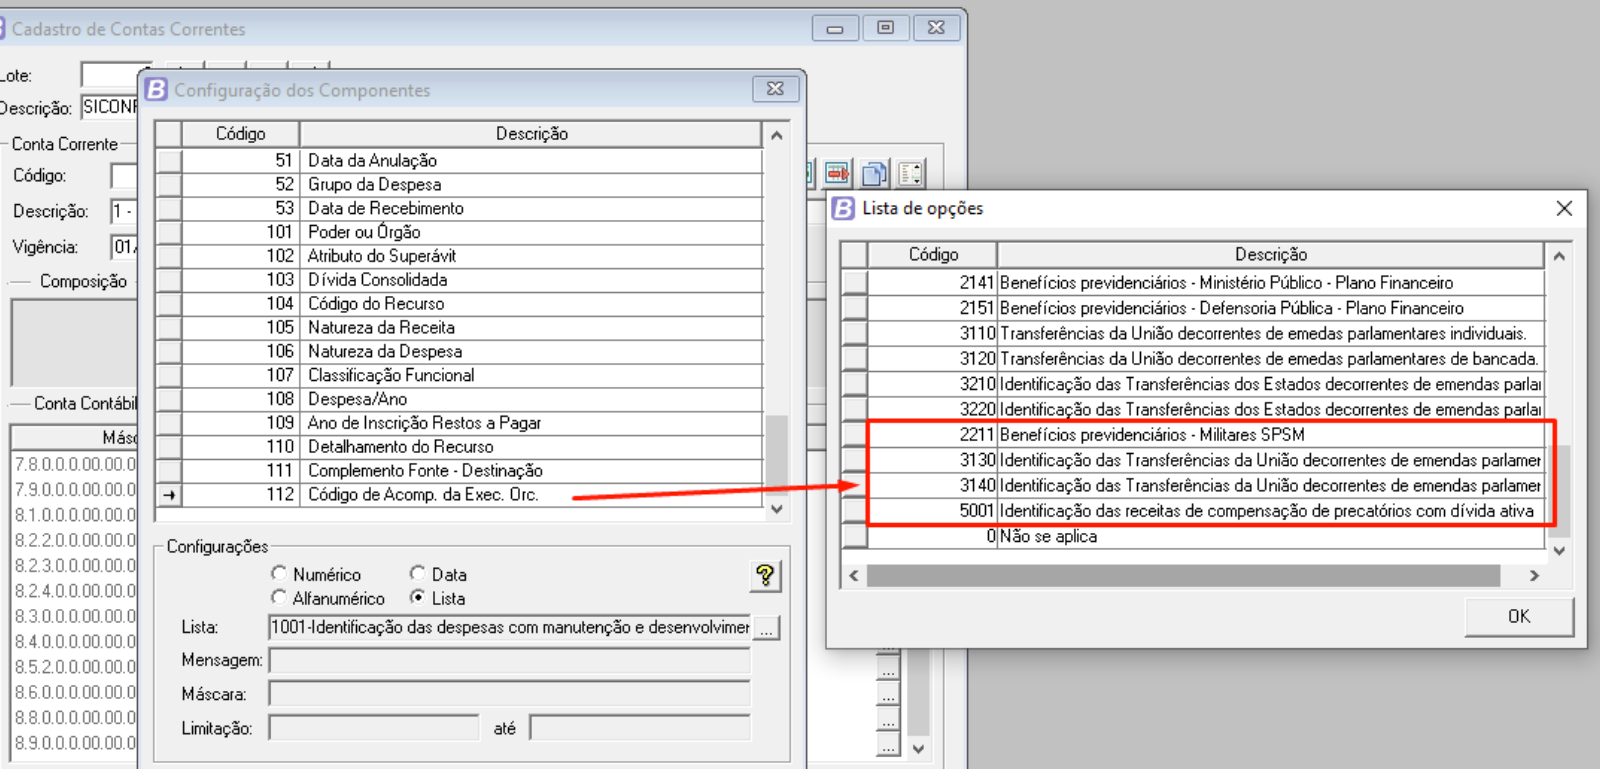Close the Lista de opções dialog

[1564, 208]
